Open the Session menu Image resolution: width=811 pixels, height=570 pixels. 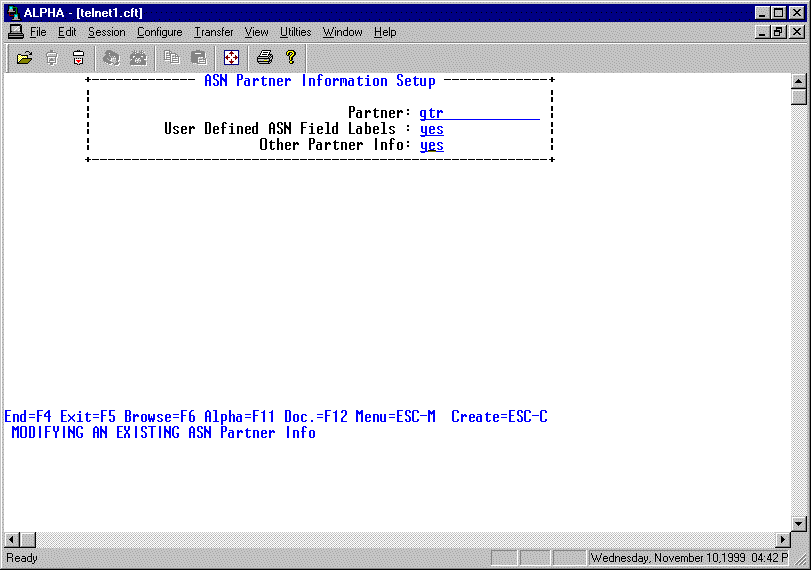pyautogui.click(x=107, y=32)
